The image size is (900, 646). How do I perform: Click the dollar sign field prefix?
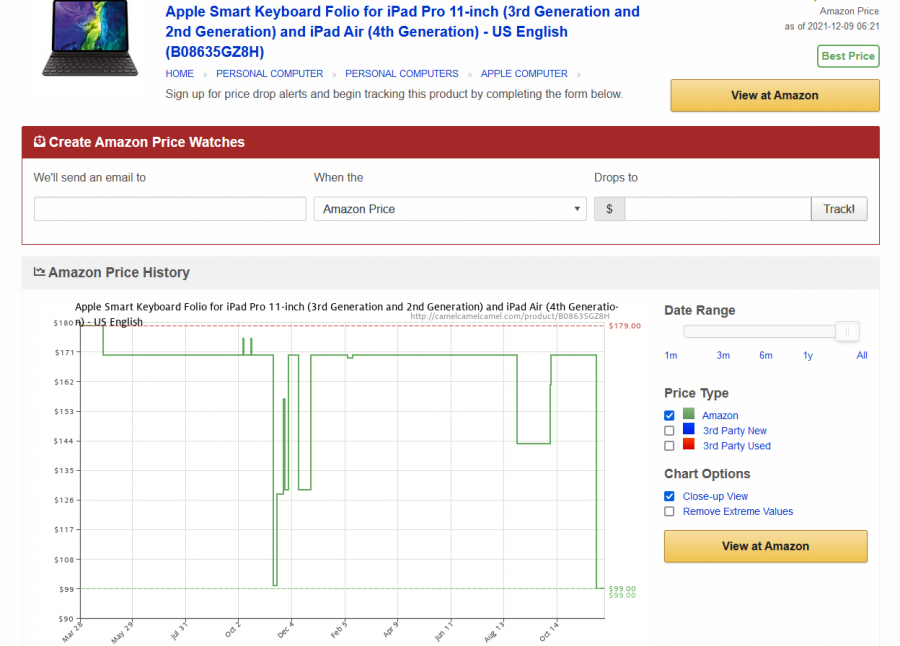click(x=609, y=209)
